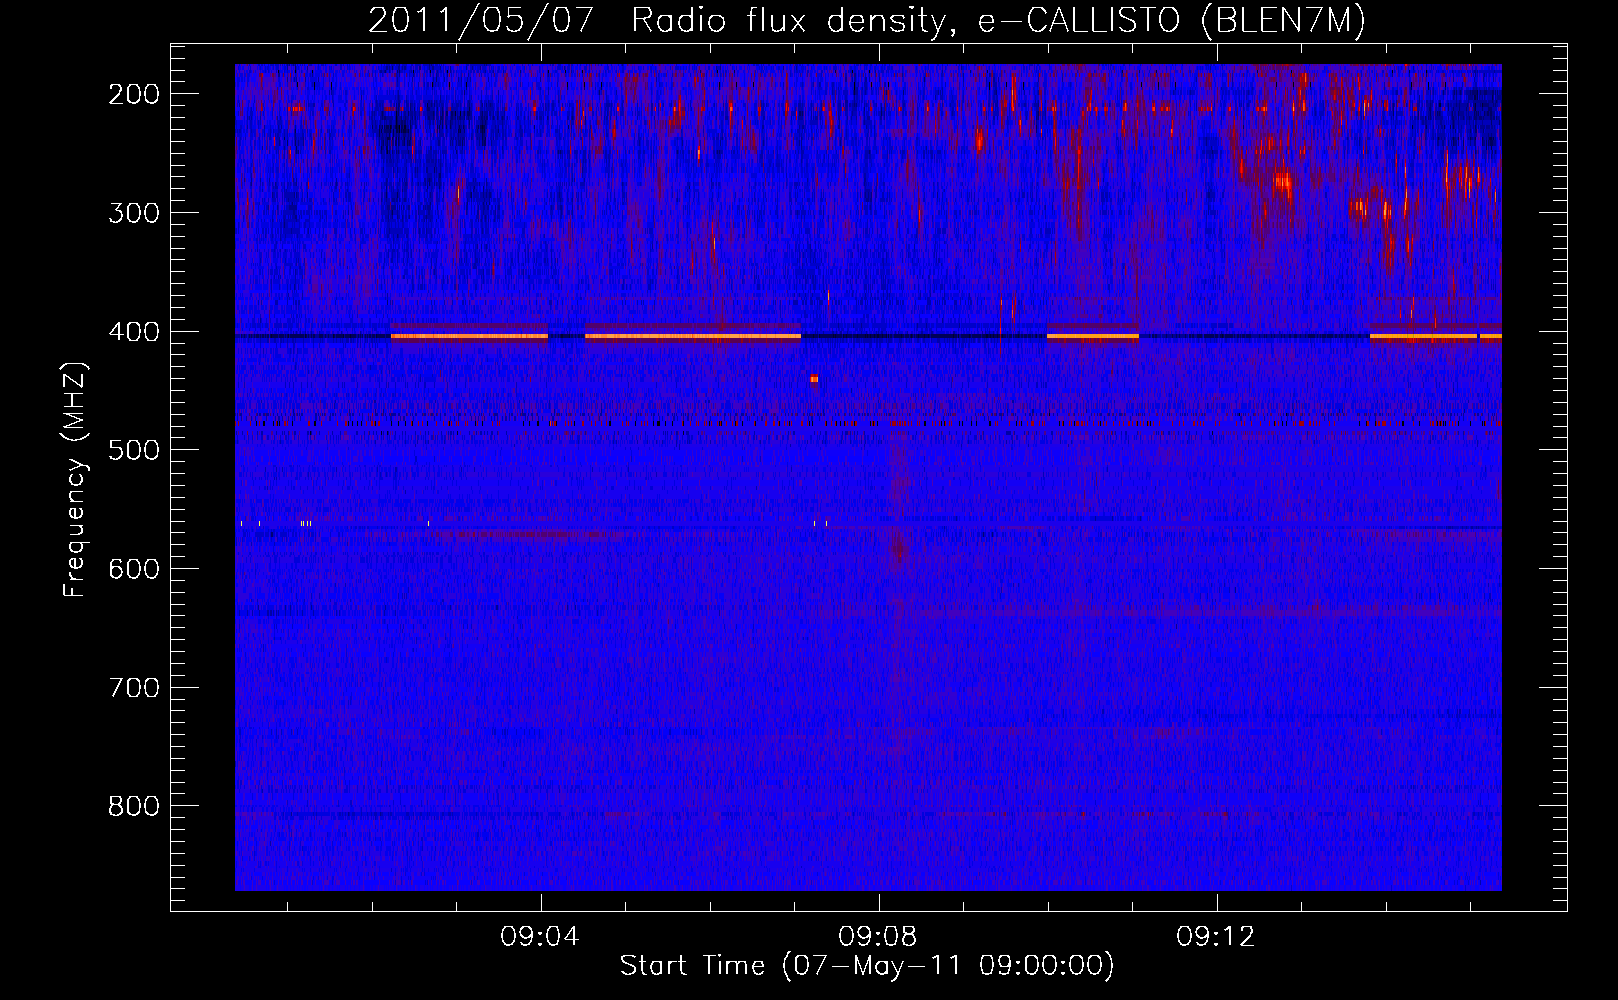Image resolution: width=1618 pixels, height=1000 pixels.
Task: Click the 300 frequency tick label
Action: click(134, 213)
